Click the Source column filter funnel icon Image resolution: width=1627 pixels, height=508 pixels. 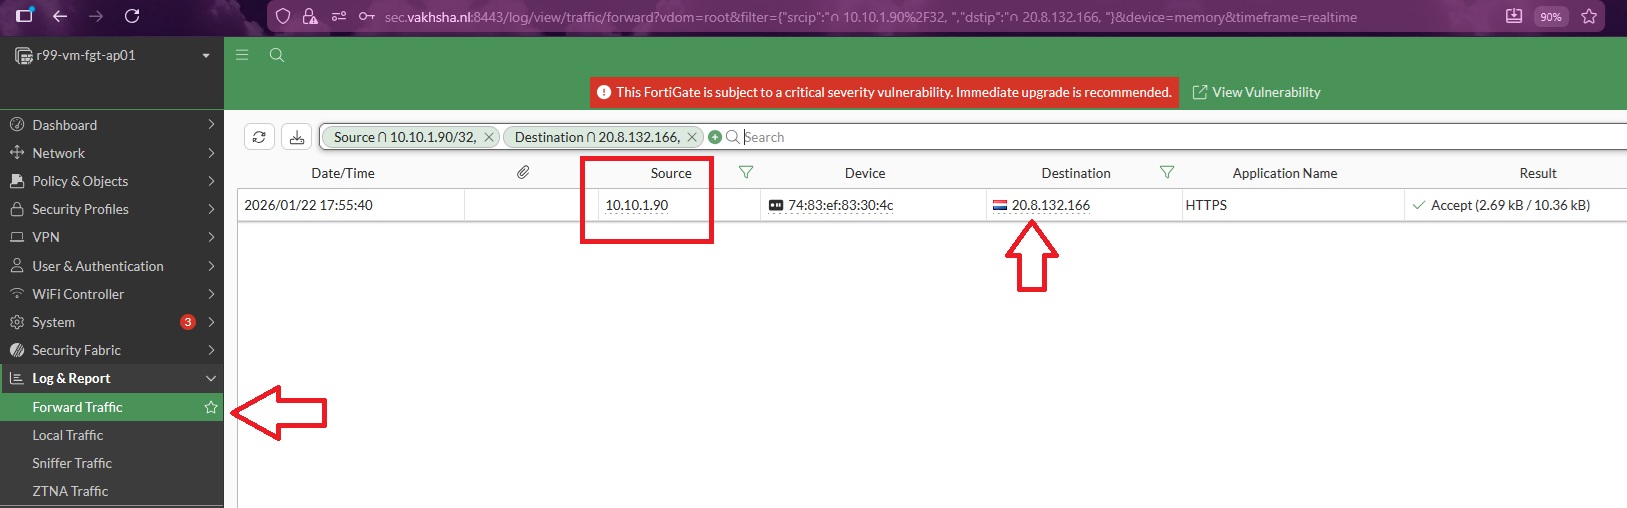pos(745,172)
